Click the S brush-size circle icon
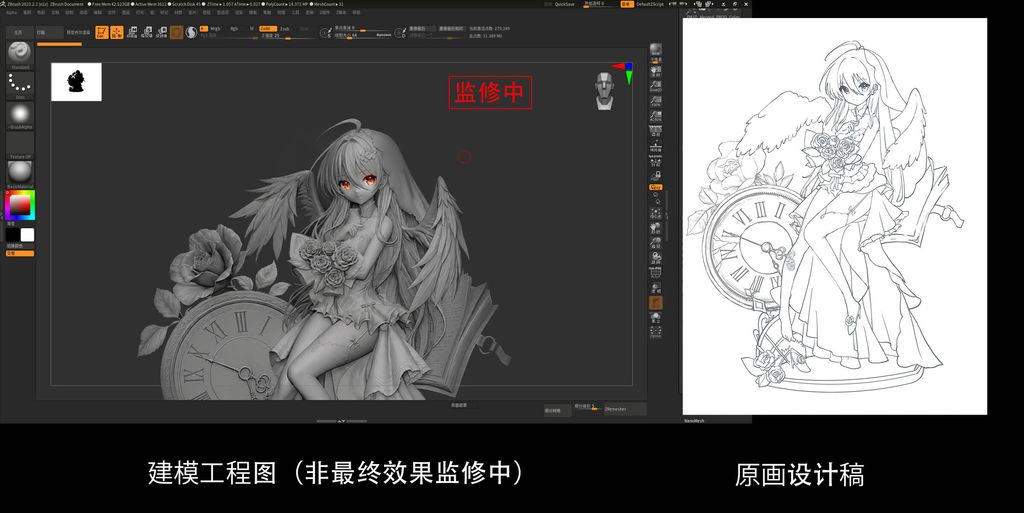Screen dimensions: 1024x513 (x=325, y=33)
